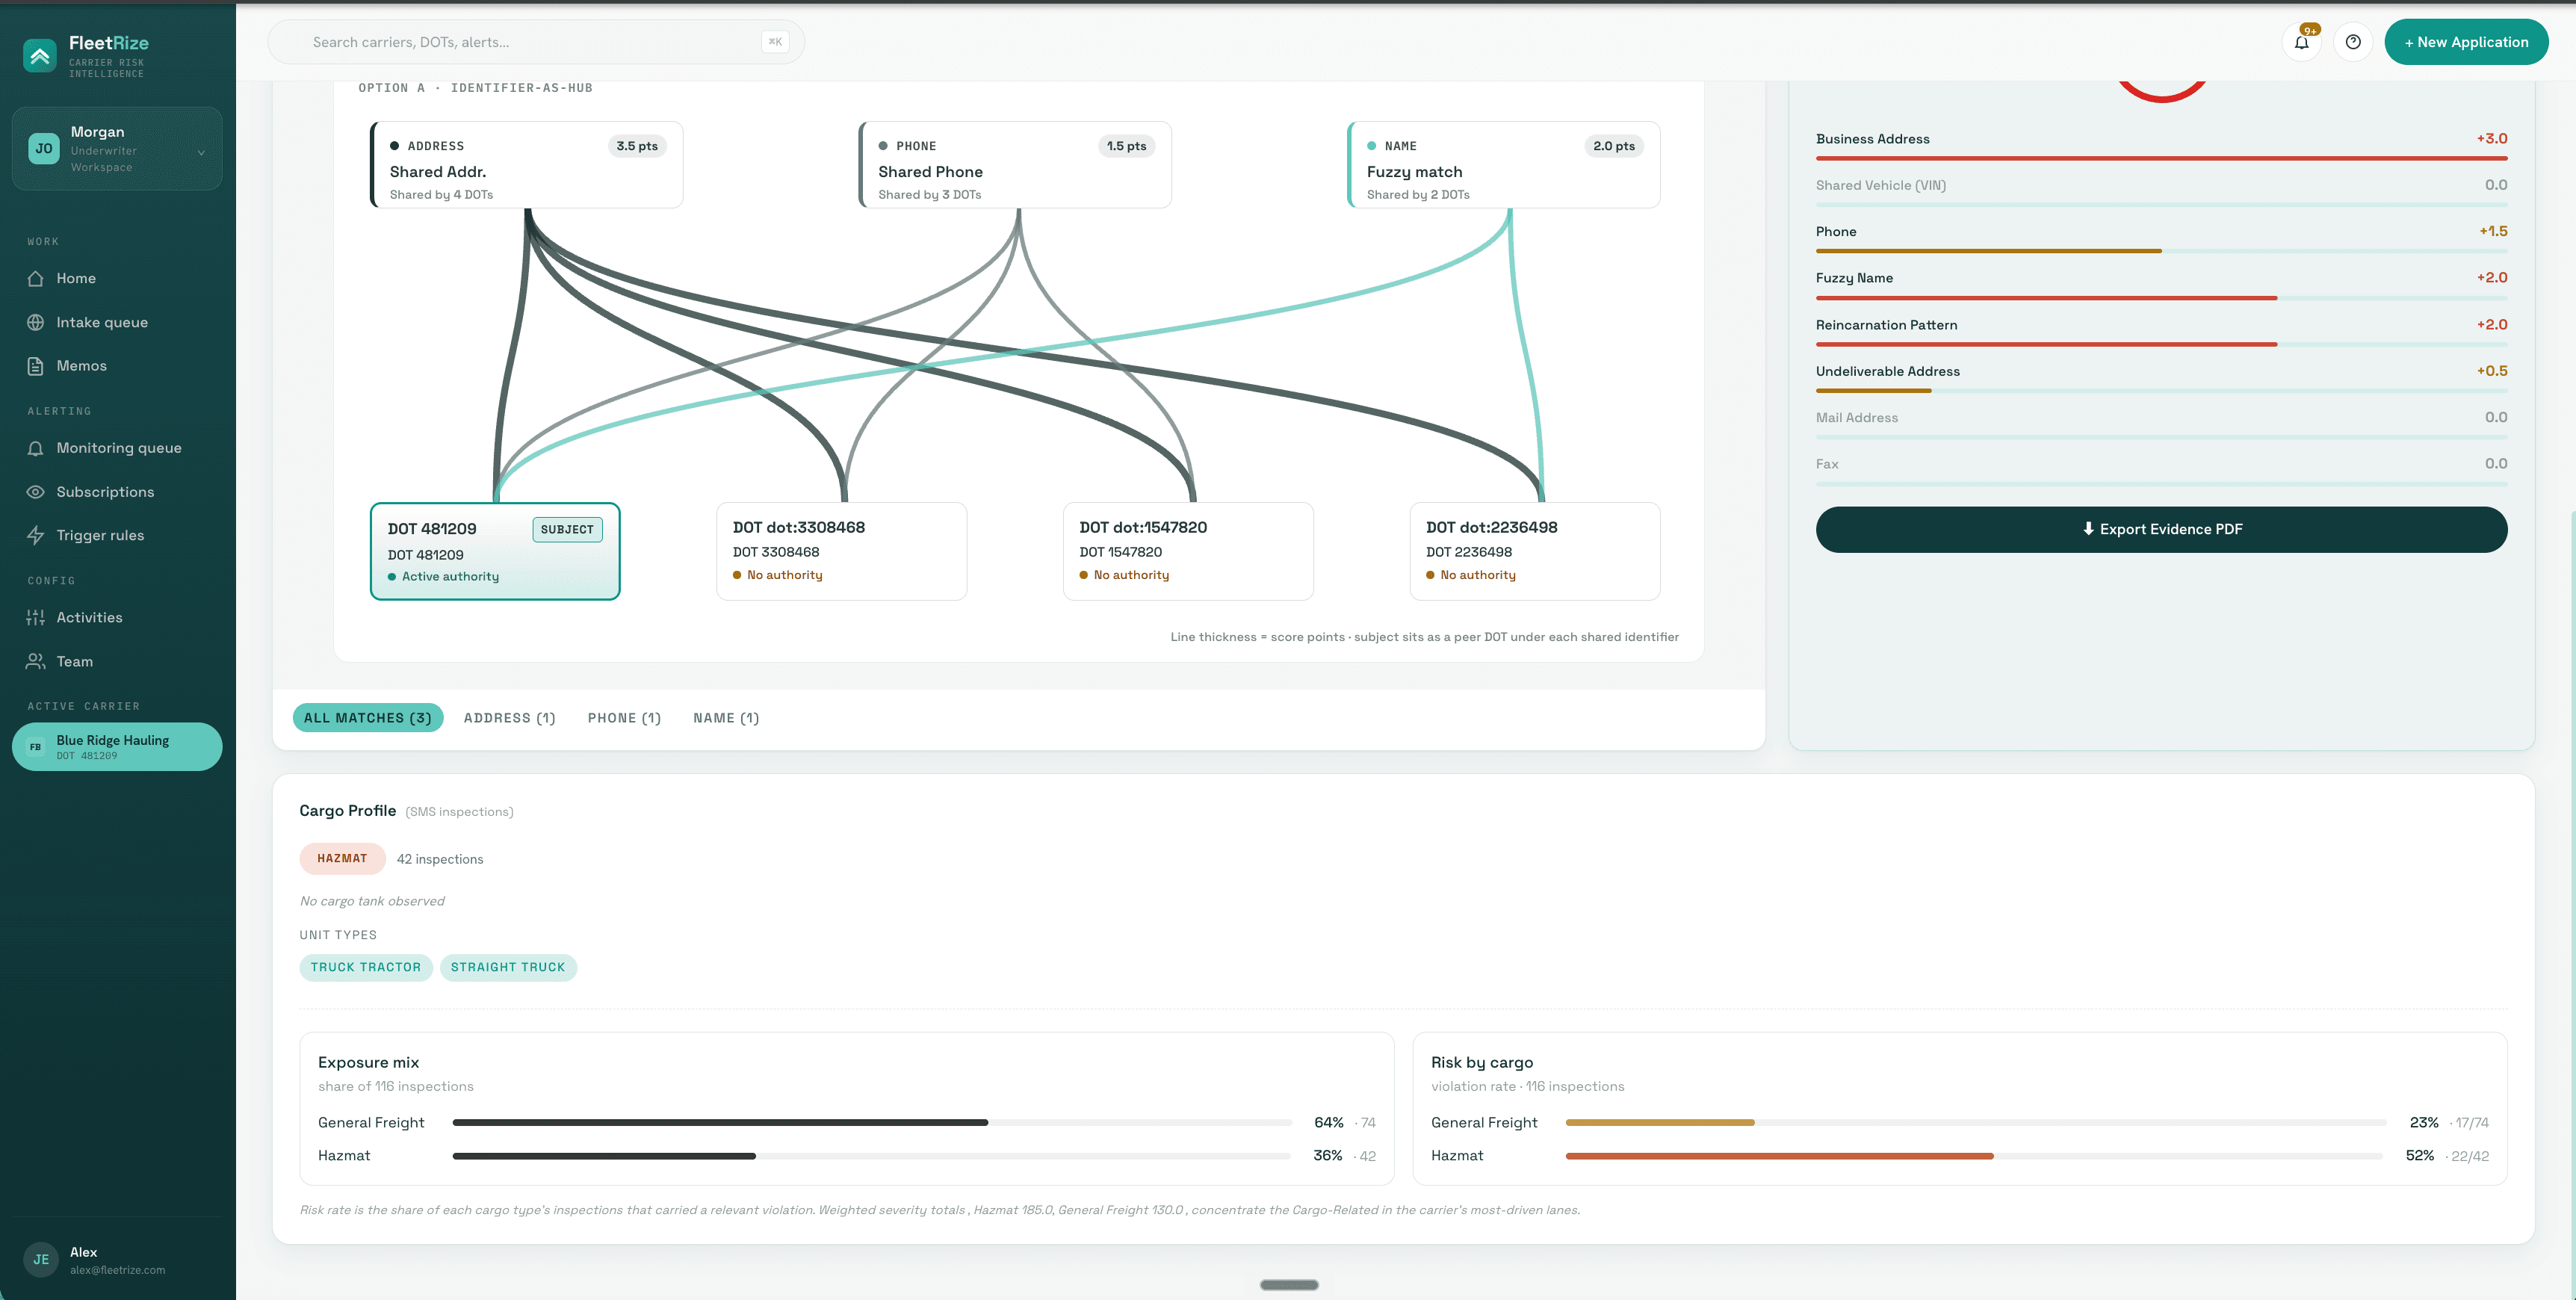Switch to the Name (1) tab
2576x1300 pixels.
[x=726, y=718]
